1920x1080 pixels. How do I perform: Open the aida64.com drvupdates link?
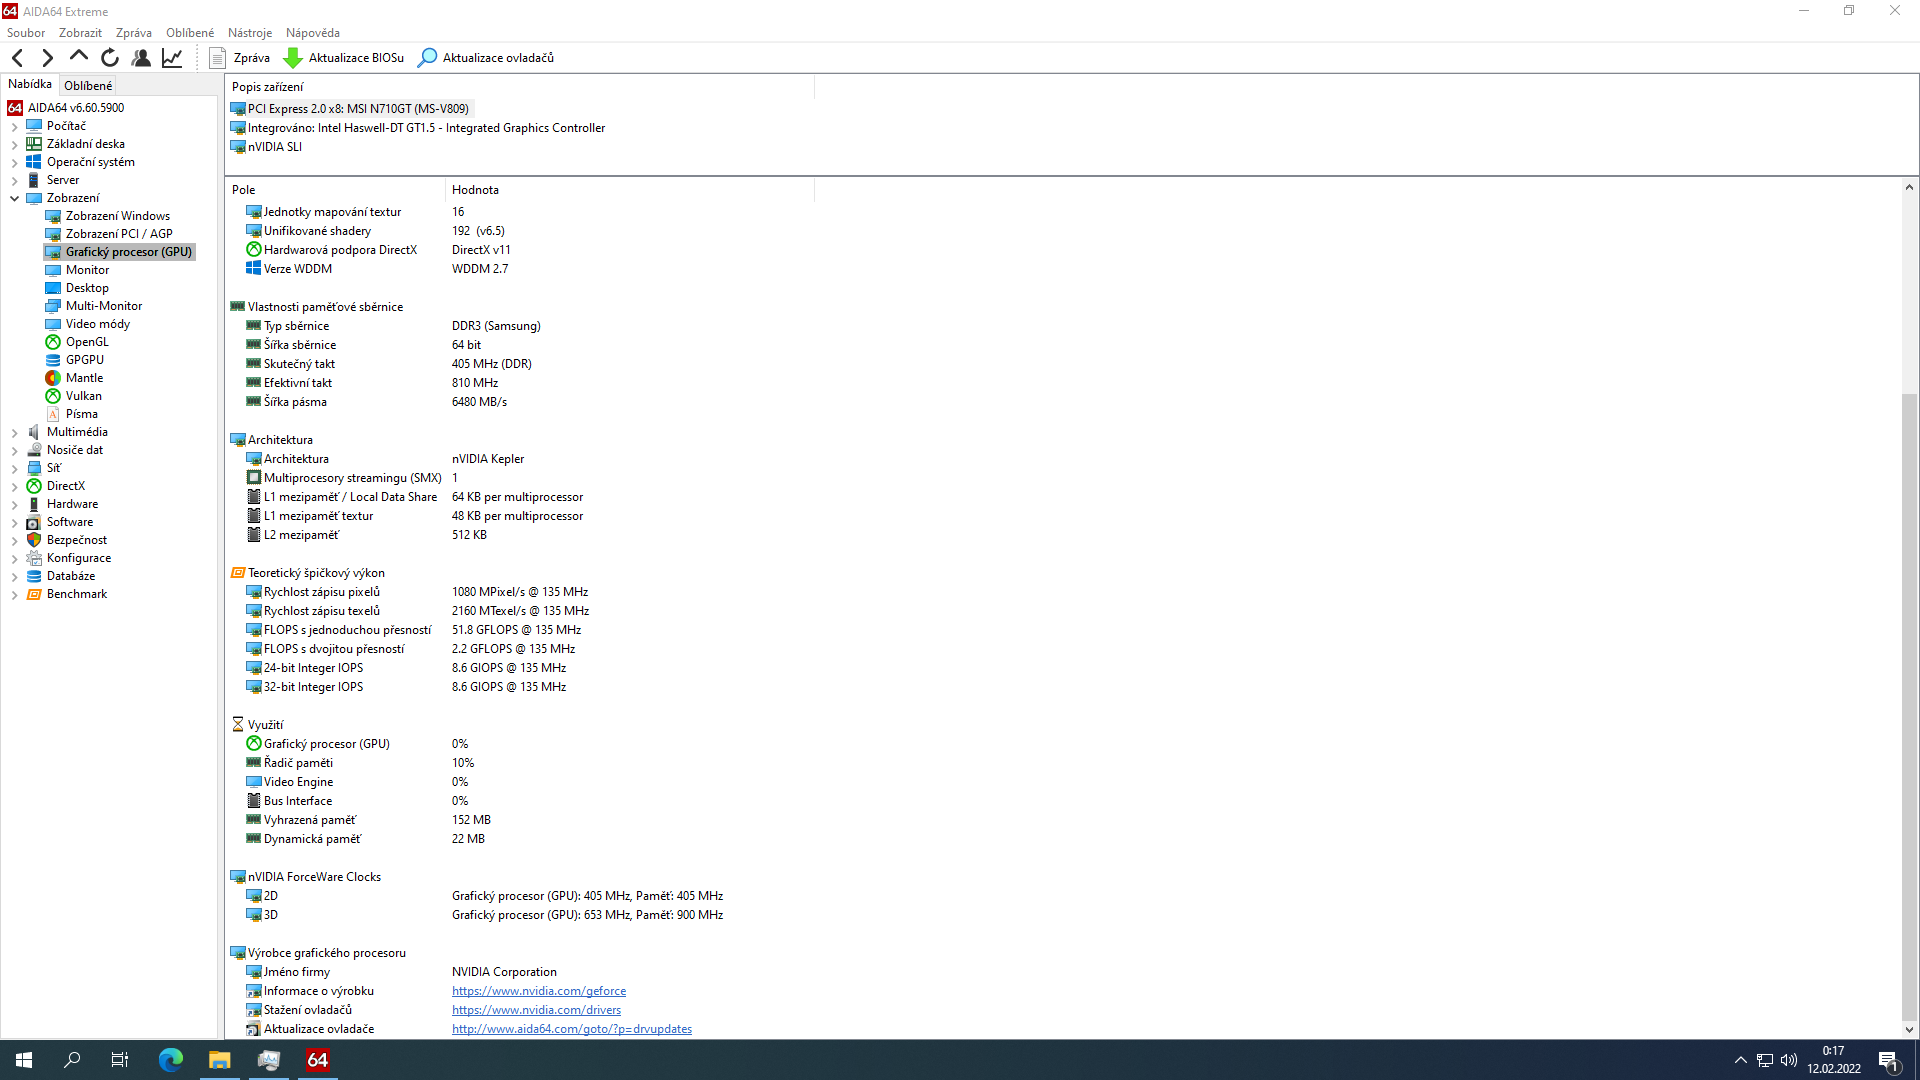pos(571,1029)
